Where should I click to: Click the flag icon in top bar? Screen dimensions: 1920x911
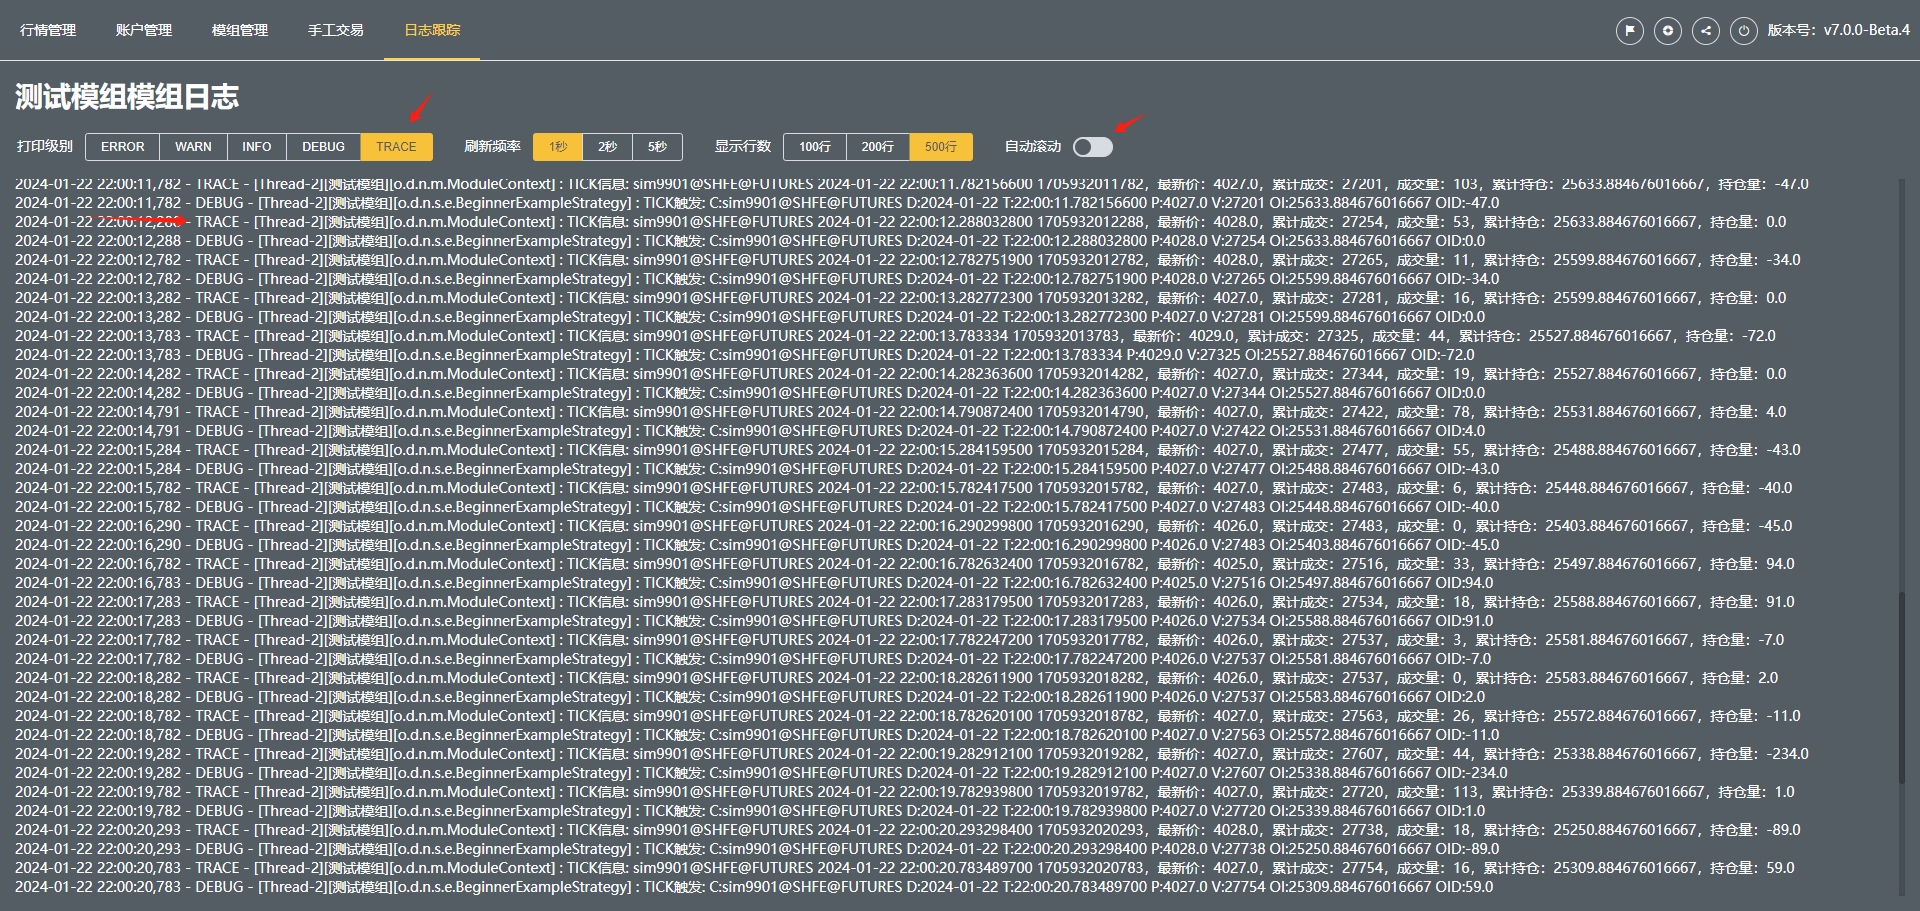(1630, 31)
